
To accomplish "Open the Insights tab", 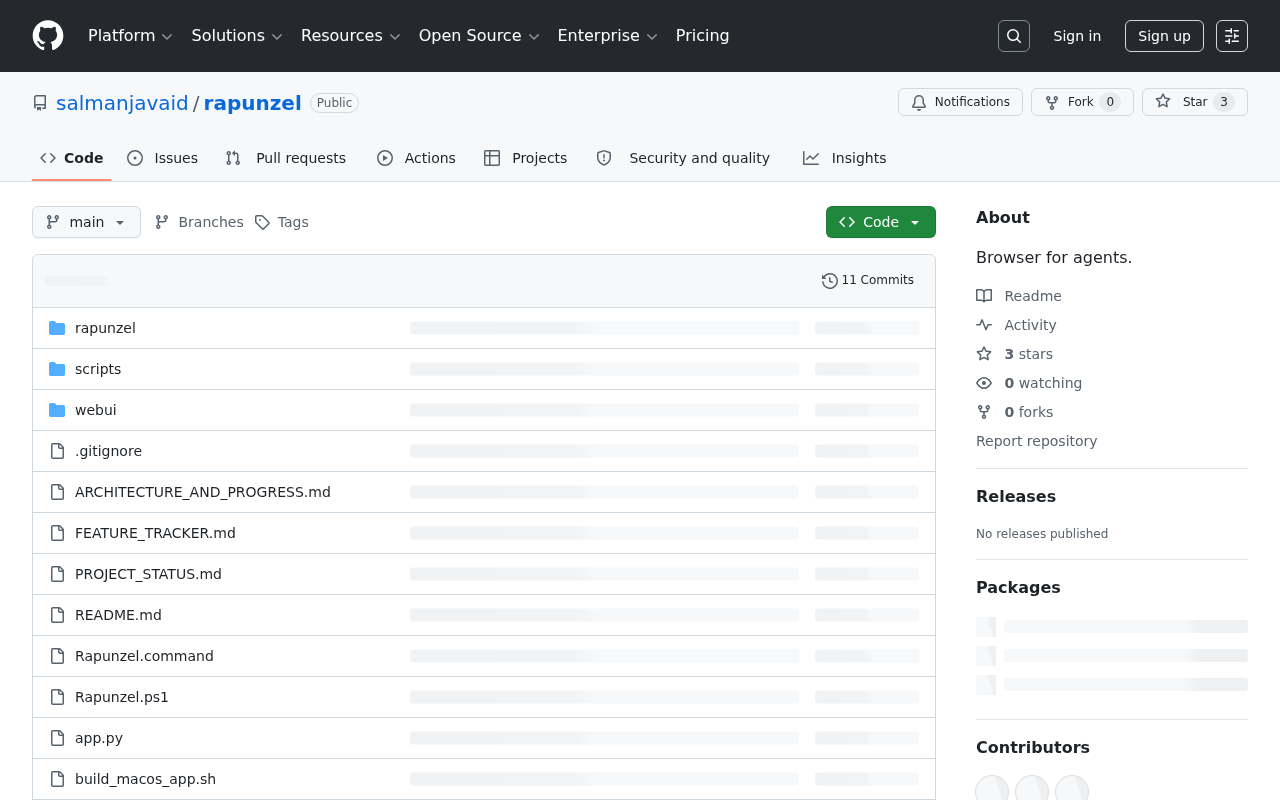I will (x=845, y=158).
